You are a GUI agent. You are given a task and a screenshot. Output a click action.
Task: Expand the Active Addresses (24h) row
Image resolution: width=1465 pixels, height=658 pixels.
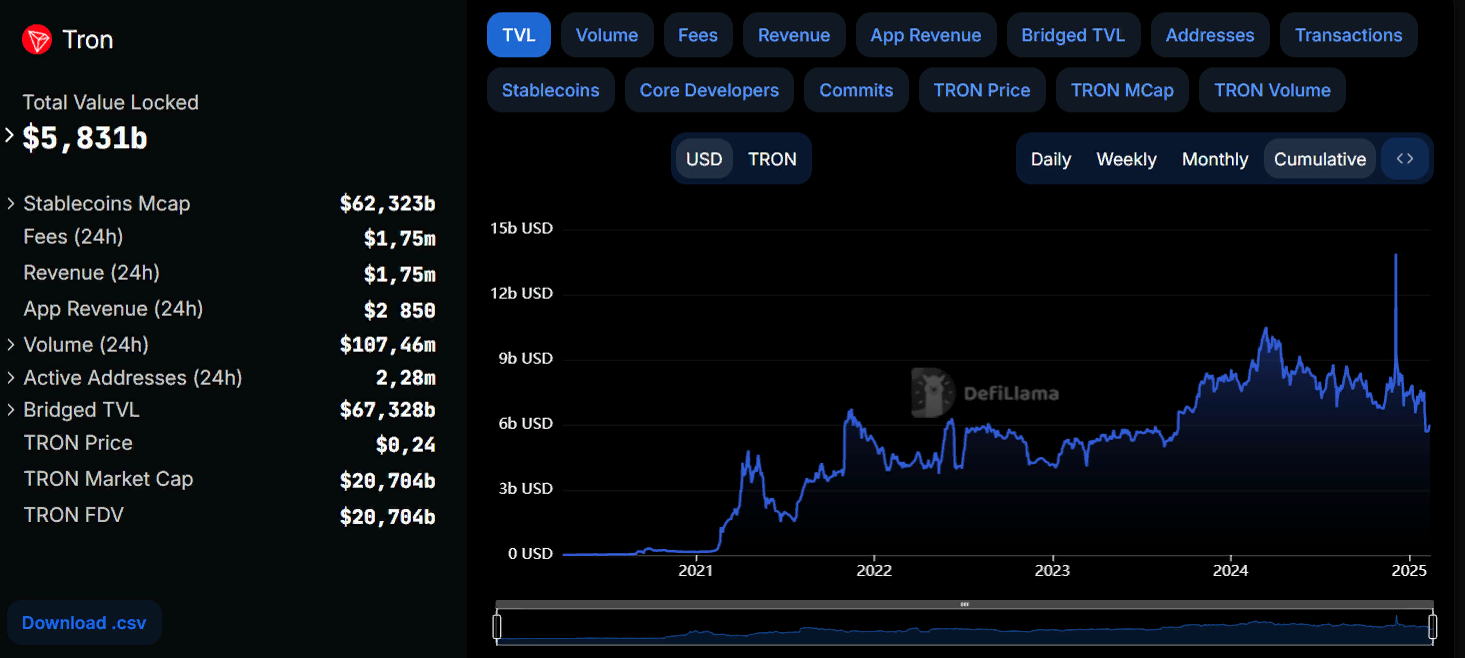(11, 378)
